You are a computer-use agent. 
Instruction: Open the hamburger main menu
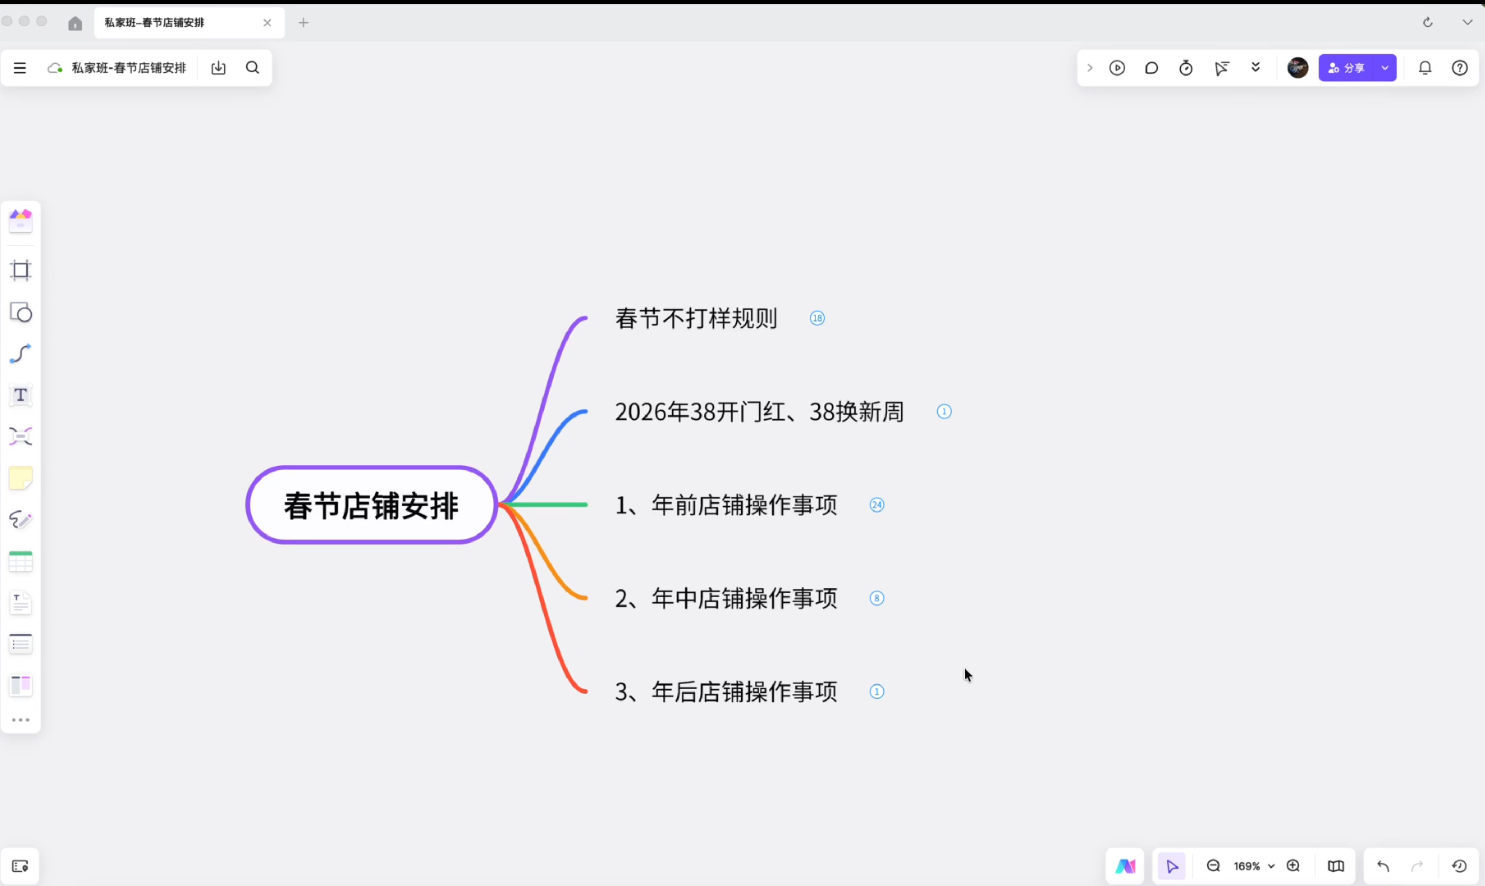(x=20, y=68)
